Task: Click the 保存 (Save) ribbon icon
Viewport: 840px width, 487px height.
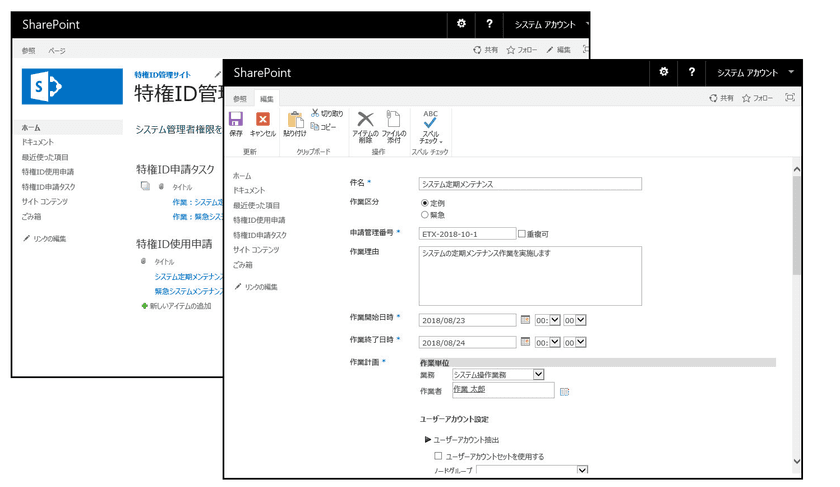Action: pyautogui.click(x=236, y=123)
